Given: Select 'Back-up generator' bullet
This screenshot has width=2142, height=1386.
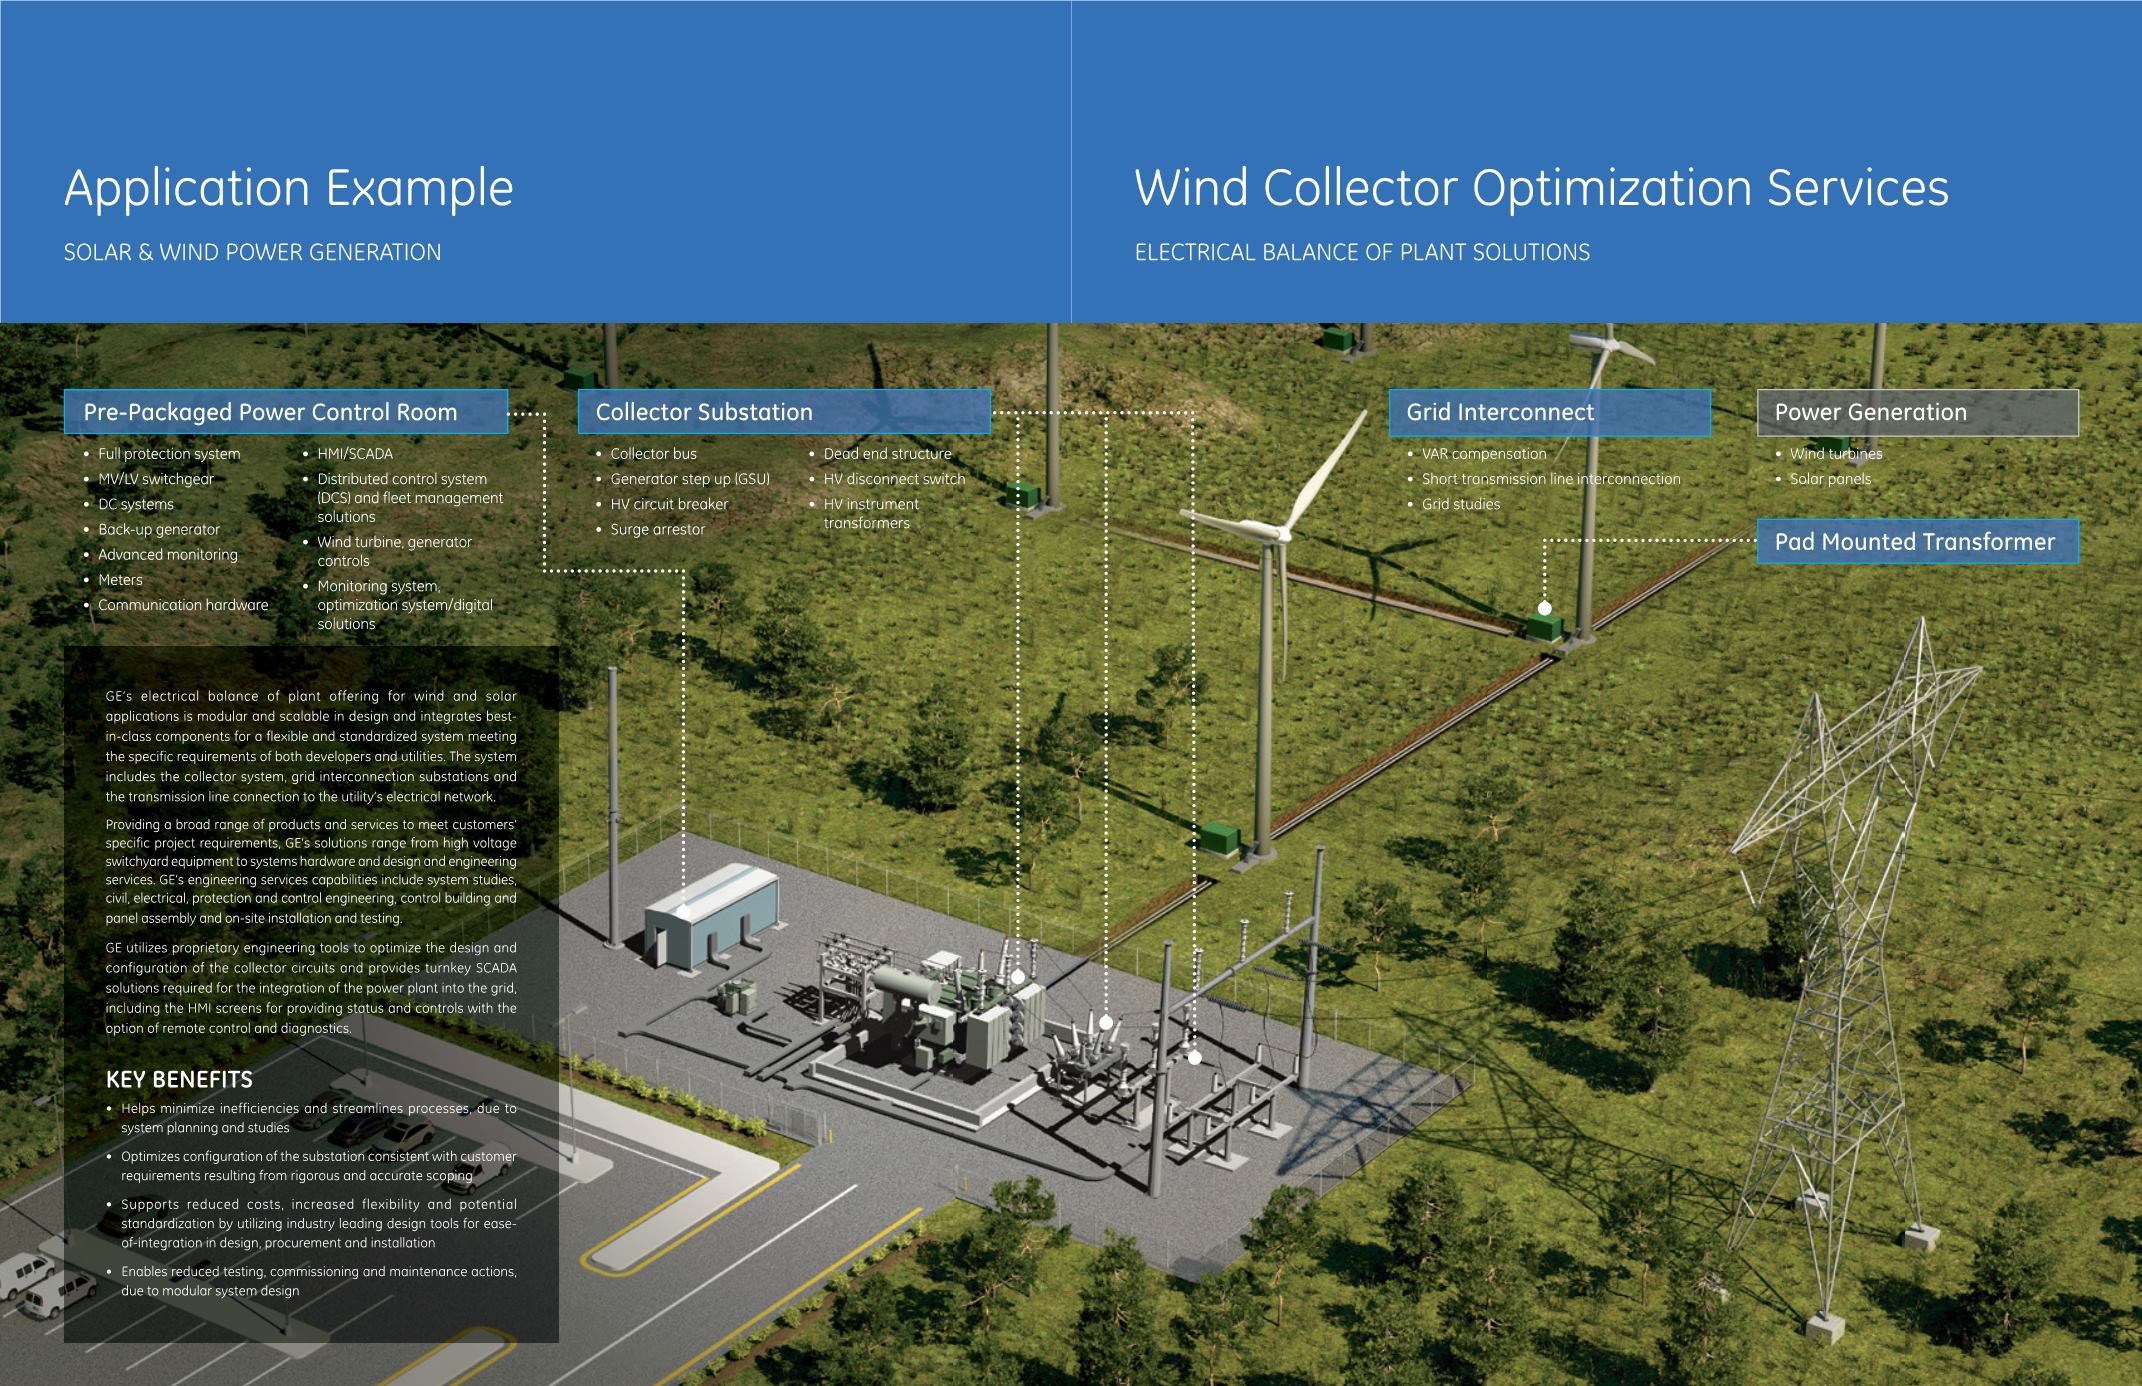Looking at the screenshot, I should click(152, 529).
